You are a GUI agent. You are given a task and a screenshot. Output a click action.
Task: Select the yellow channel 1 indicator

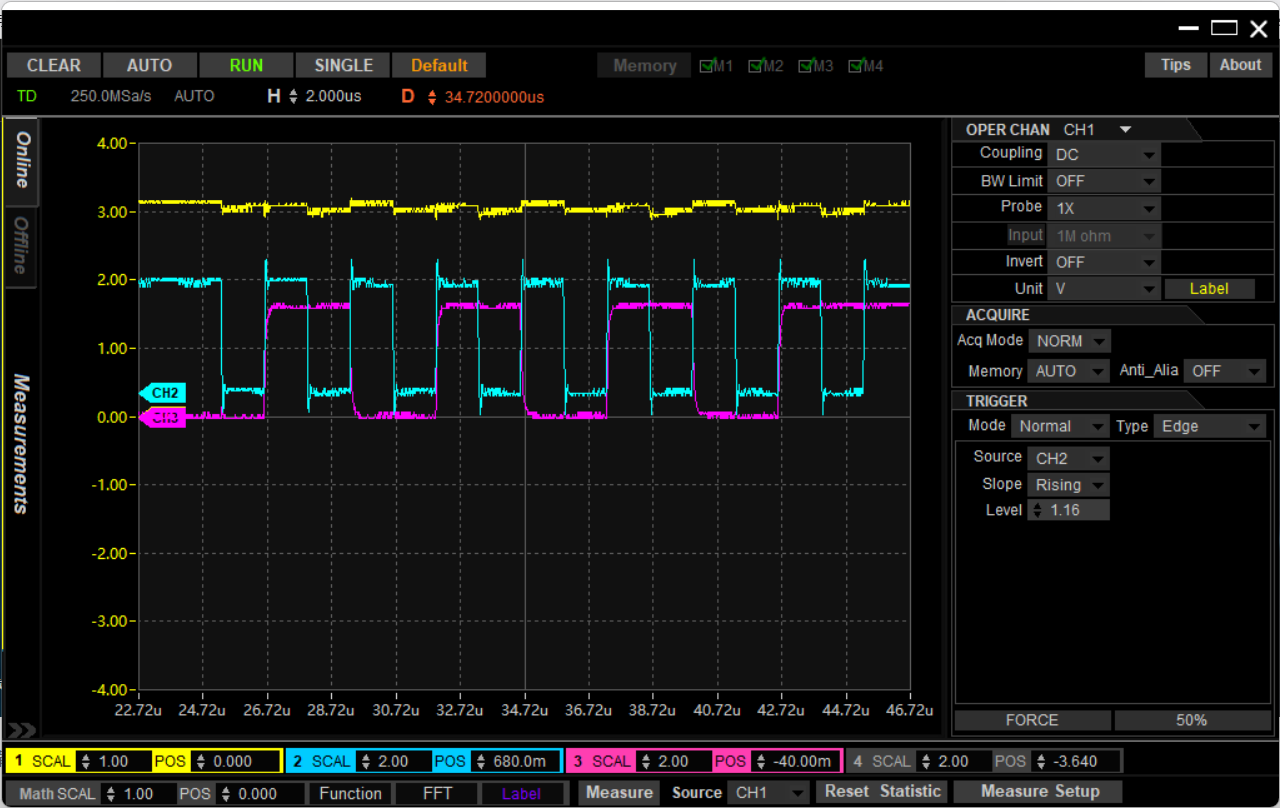pyautogui.click(x=19, y=761)
